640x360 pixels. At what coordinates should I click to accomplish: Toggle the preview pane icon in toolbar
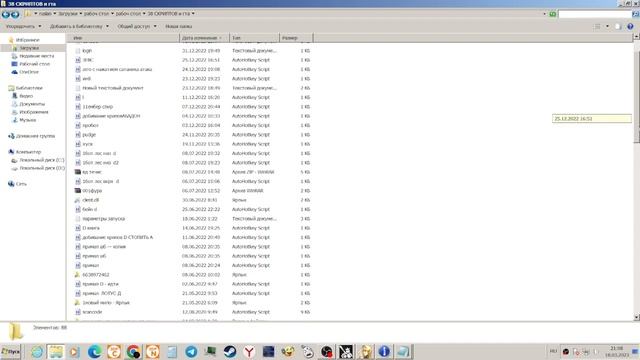point(618,26)
